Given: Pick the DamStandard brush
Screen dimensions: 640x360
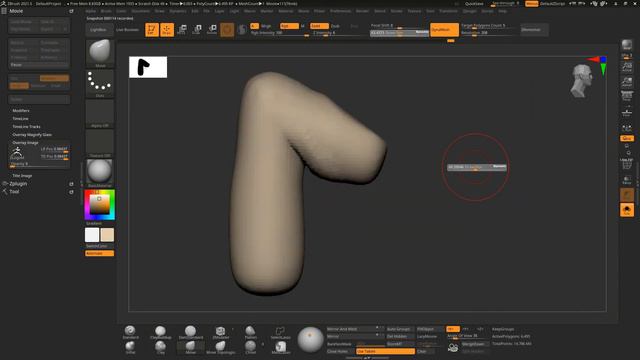Looking at the screenshot, I should (190, 332).
